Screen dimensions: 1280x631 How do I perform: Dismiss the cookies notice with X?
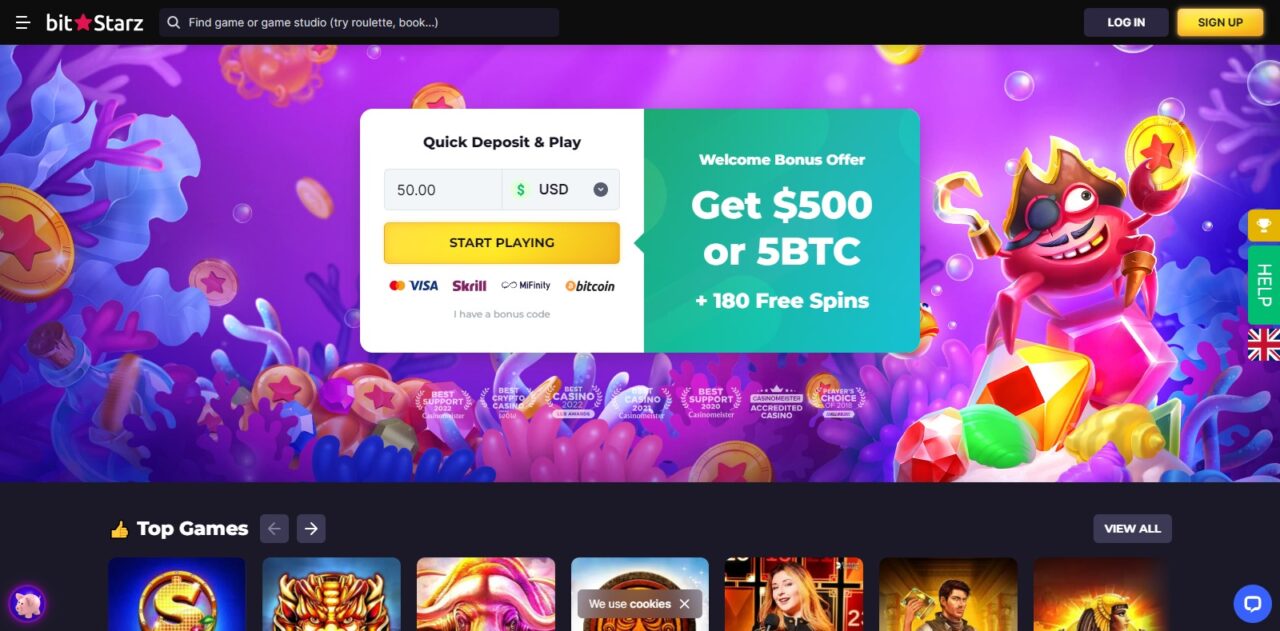(684, 604)
